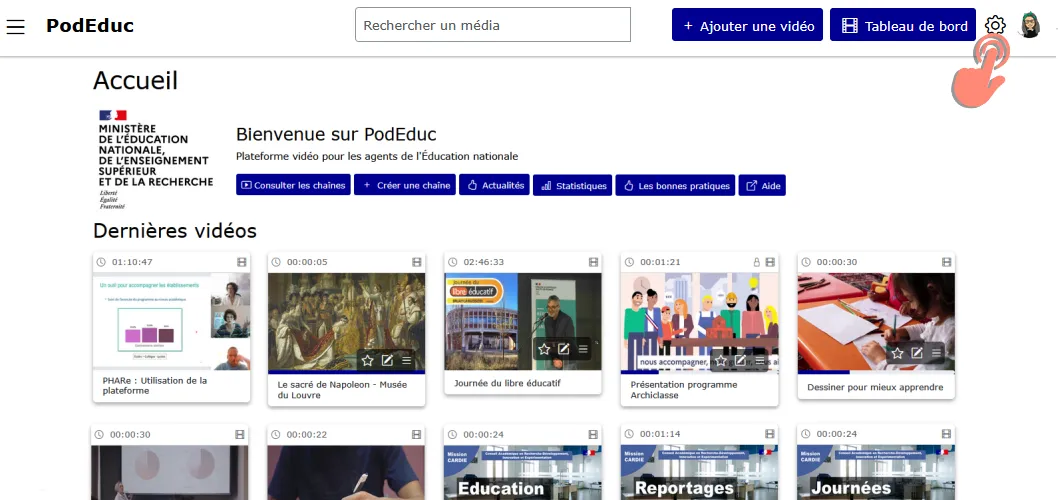Favorite the Le sacré de Napoleon video
Image resolution: width=1058 pixels, height=500 pixels.
coord(367,360)
